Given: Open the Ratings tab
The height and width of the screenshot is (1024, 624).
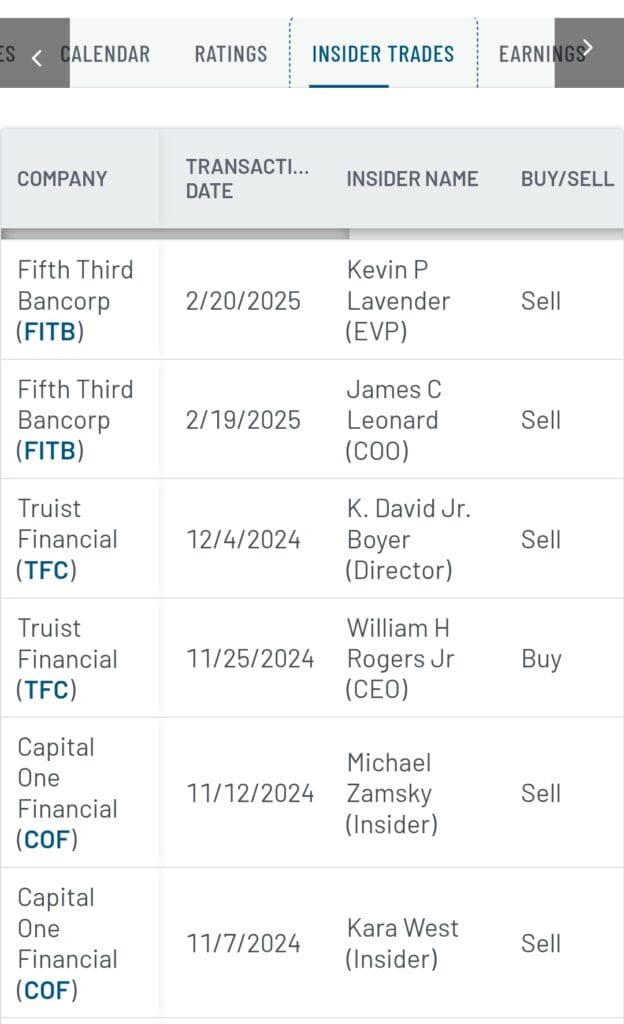Looking at the screenshot, I should tap(230, 55).
